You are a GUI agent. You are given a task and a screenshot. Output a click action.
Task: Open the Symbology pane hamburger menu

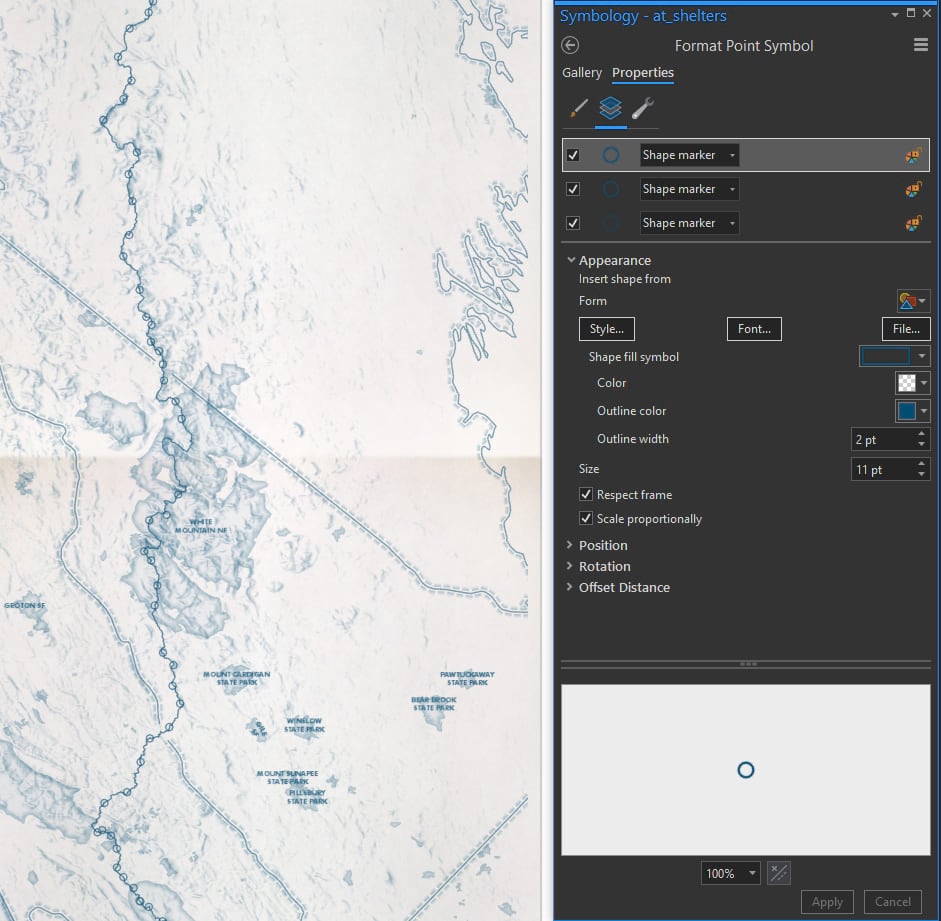tap(920, 45)
